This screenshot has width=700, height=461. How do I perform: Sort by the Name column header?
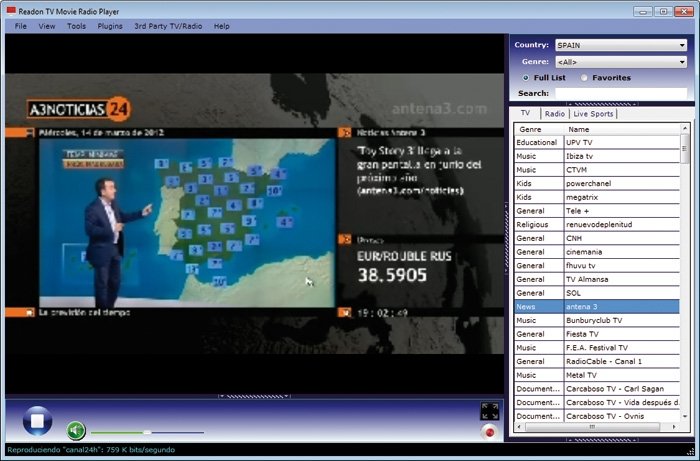point(622,129)
